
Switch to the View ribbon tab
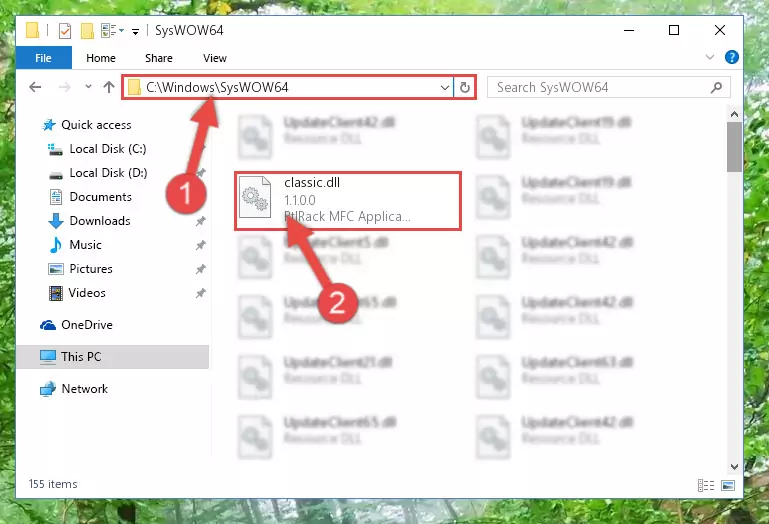click(x=215, y=58)
